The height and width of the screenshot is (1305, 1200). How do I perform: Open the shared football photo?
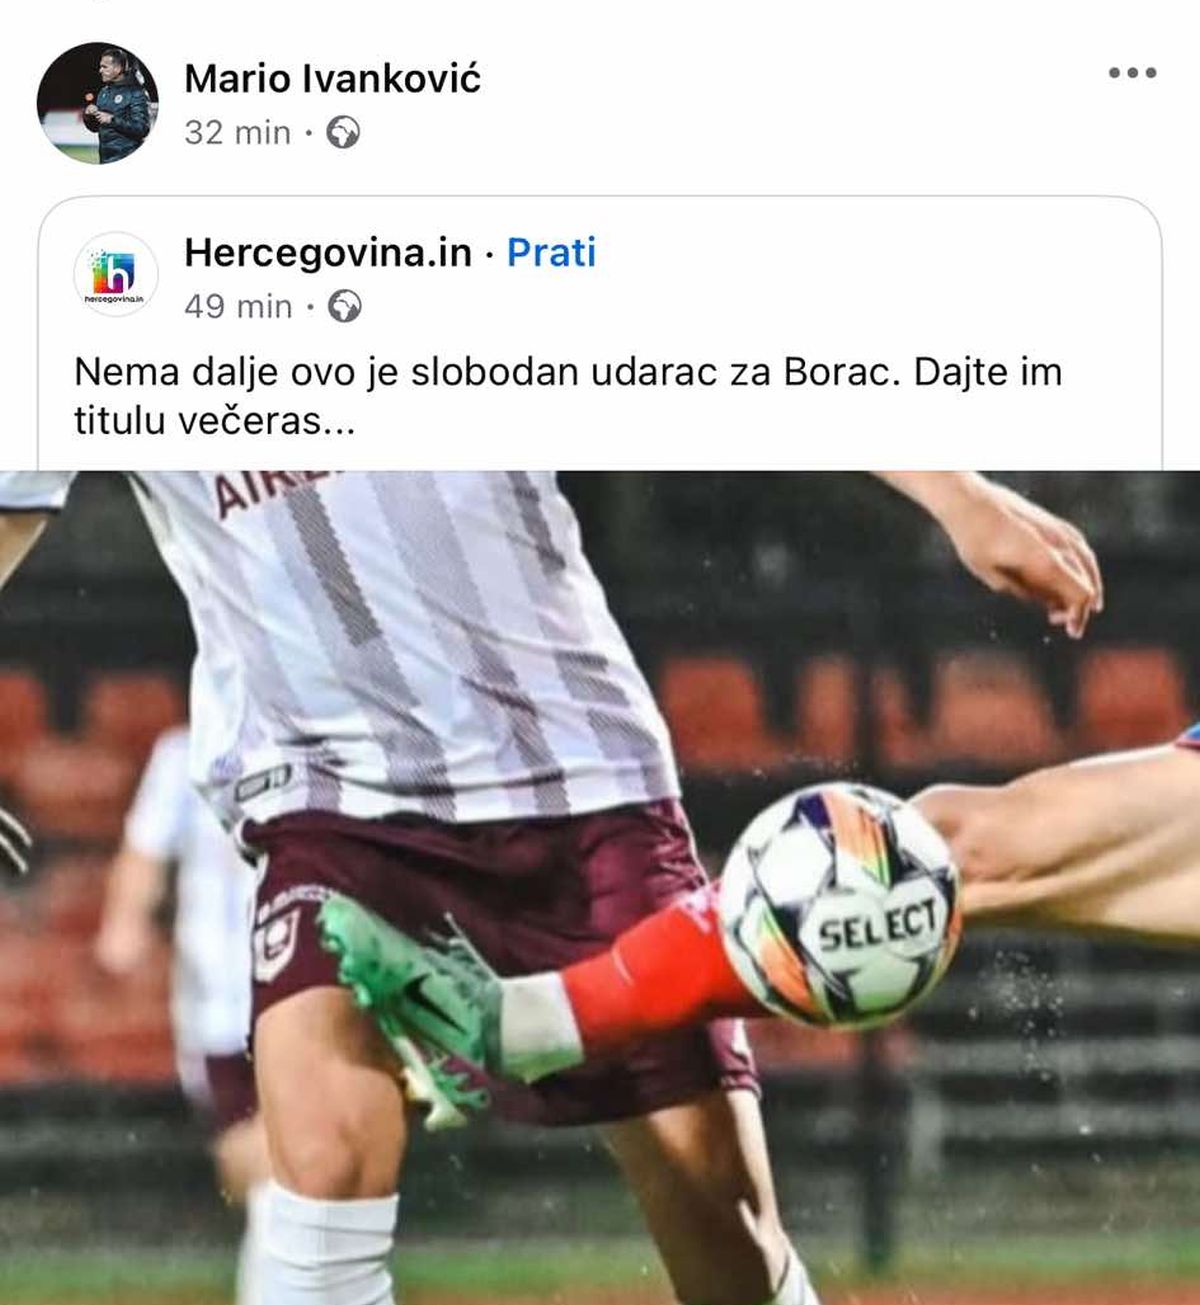[600, 887]
